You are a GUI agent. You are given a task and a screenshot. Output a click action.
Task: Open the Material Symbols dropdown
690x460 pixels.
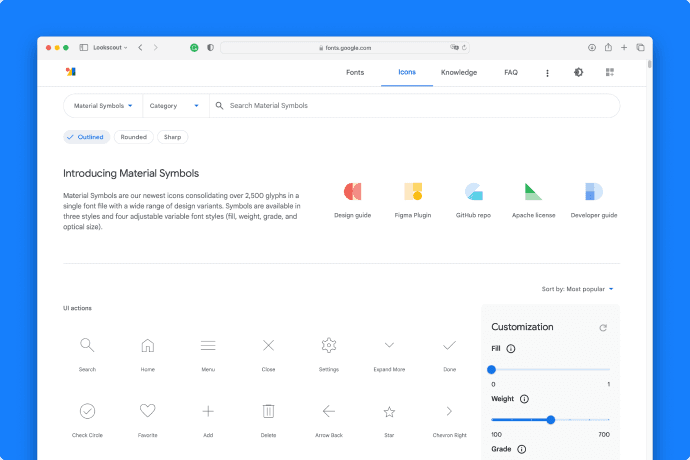[x=103, y=106]
